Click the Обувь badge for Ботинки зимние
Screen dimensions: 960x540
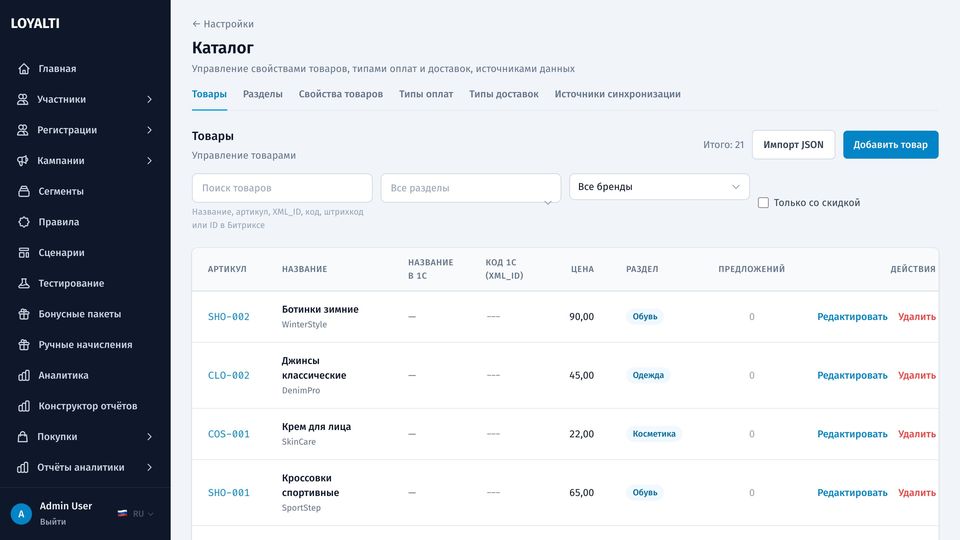coord(645,317)
